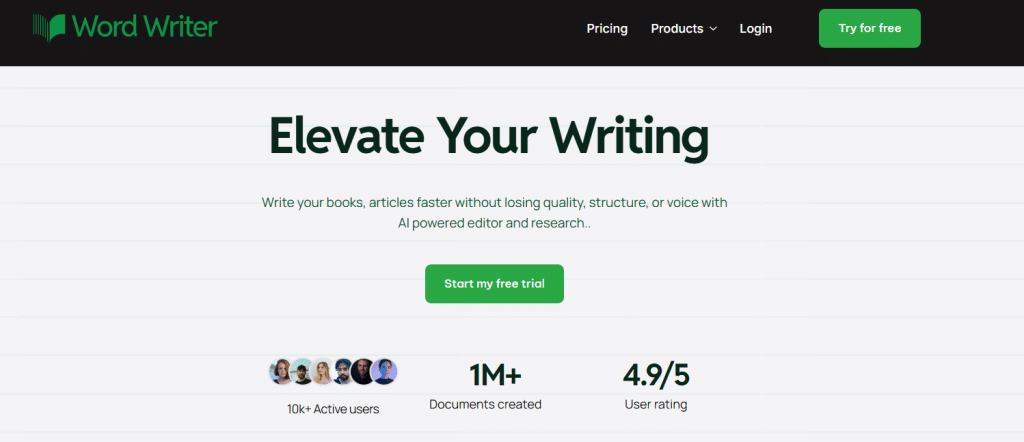Click the Try for free button
Screen dimensions: 1024x442
(x=869, y=28)
